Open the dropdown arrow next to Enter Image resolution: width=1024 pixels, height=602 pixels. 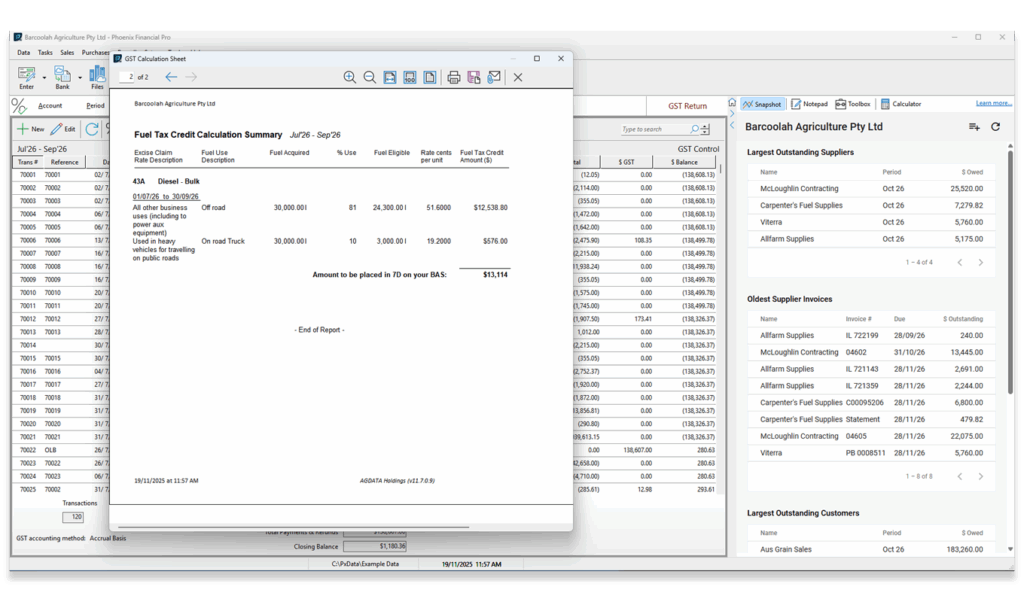pyautogui.click(x=44, y=78)
